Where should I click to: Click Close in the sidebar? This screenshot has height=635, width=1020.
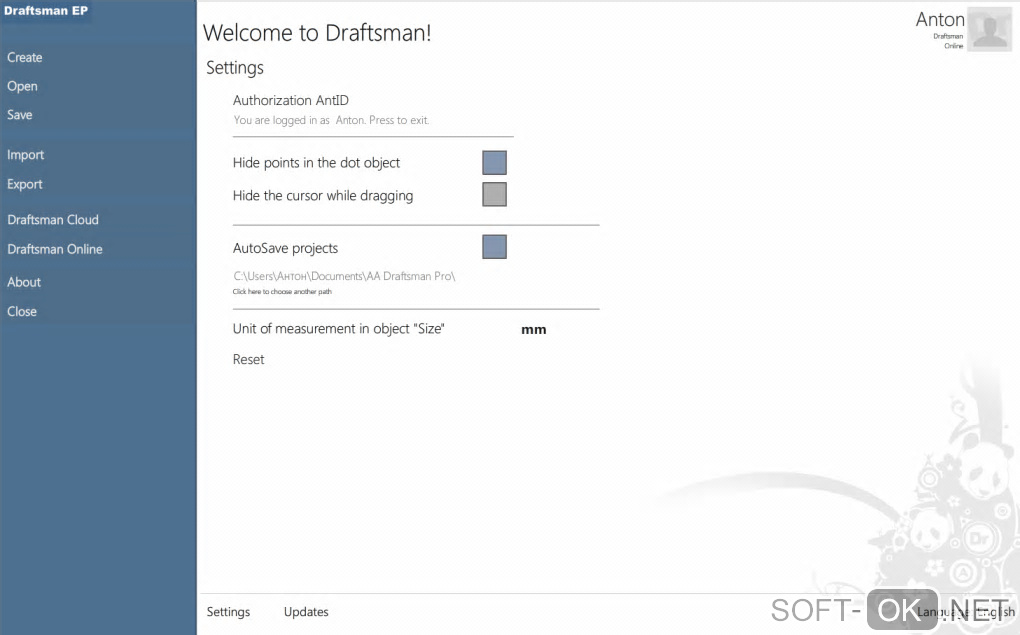(21, 312)
